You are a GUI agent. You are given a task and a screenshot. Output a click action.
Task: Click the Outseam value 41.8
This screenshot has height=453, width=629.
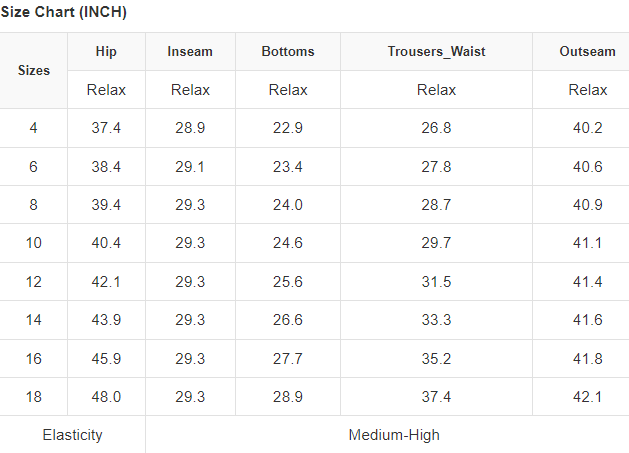pyautogui.click(x=587, y=358)
